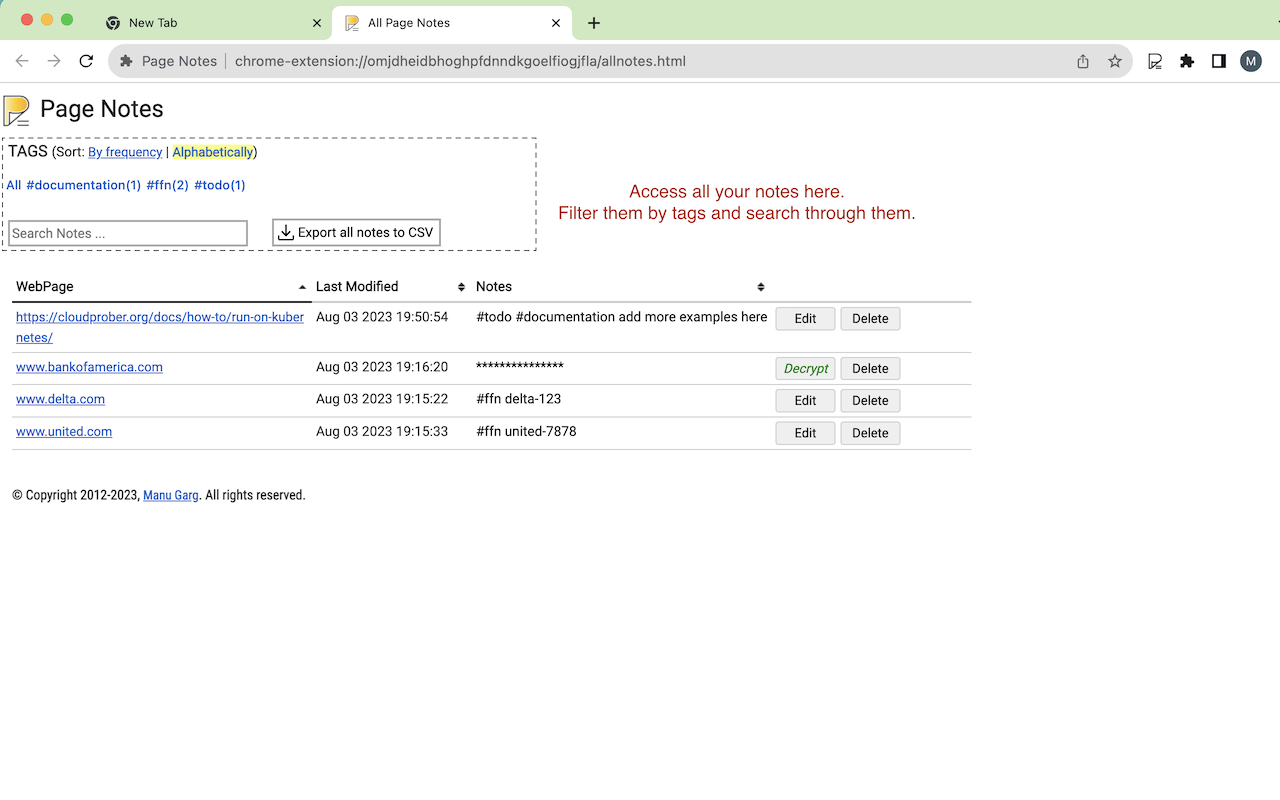Image resolution: width=1280 pixels, height=800 pixels.
Task: Bookmark this page with the star icon
Action: click(1115, 61)
